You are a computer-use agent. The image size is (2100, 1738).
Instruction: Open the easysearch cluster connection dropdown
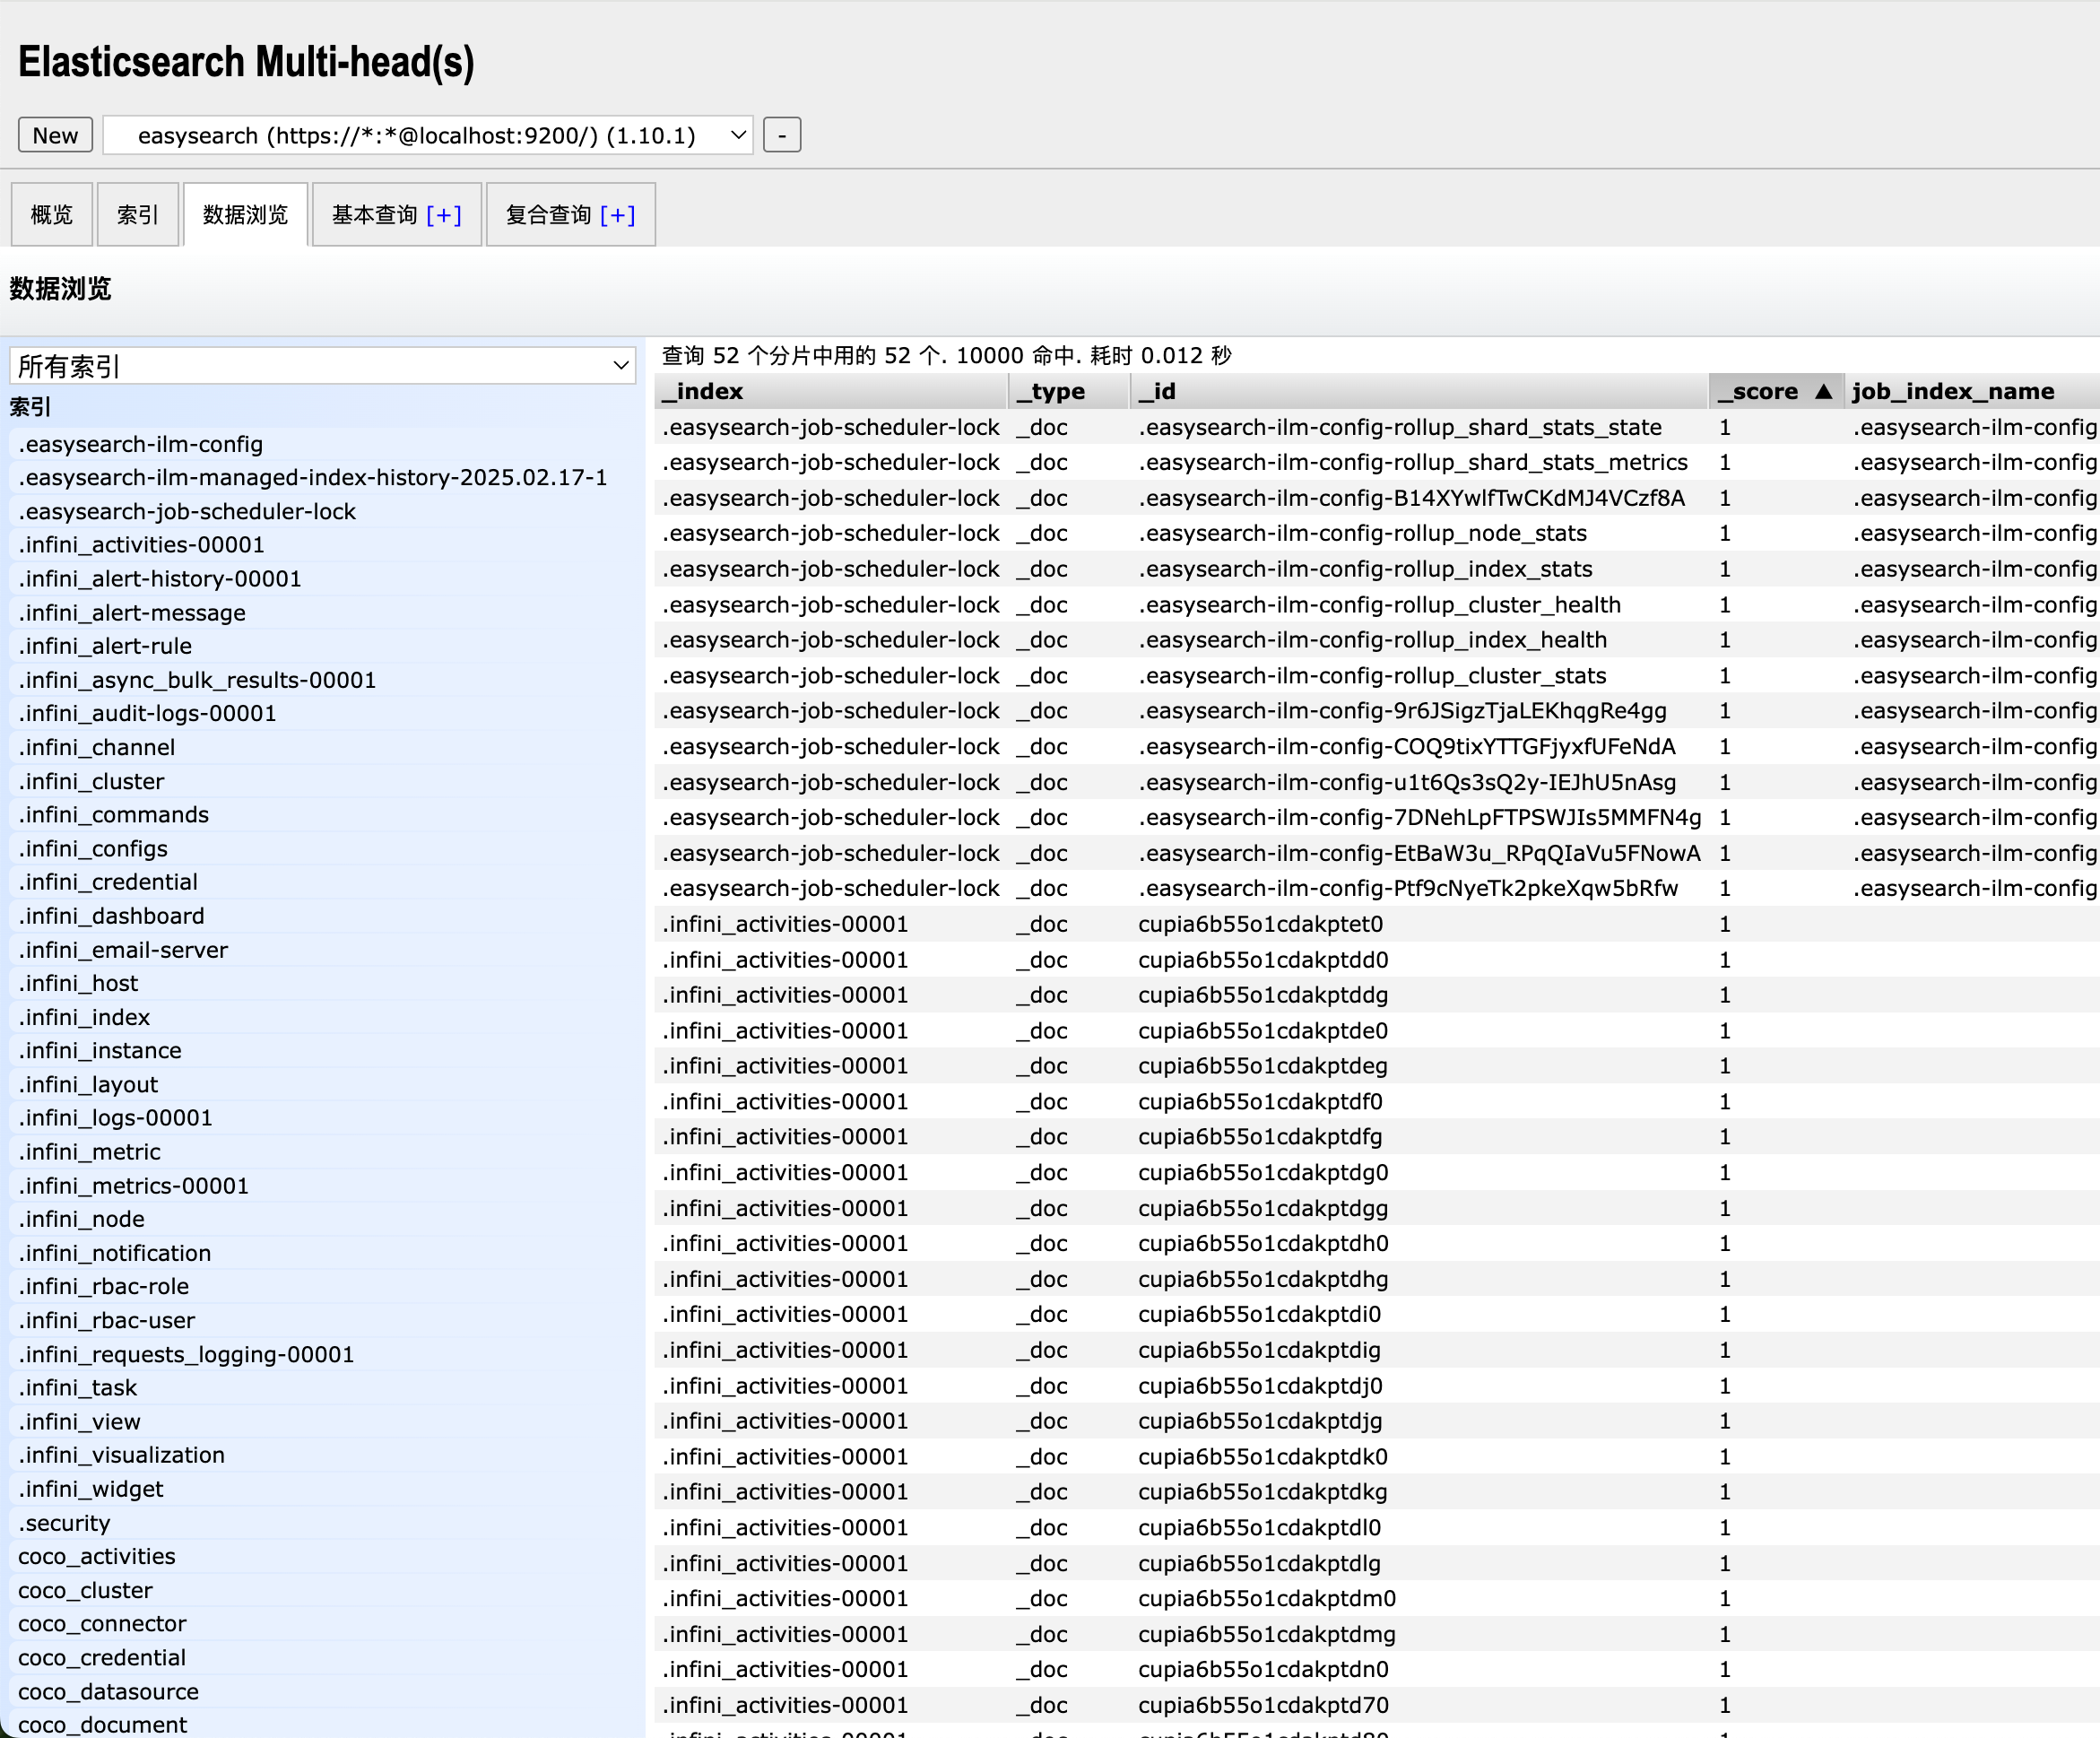[x=428, y=135]
